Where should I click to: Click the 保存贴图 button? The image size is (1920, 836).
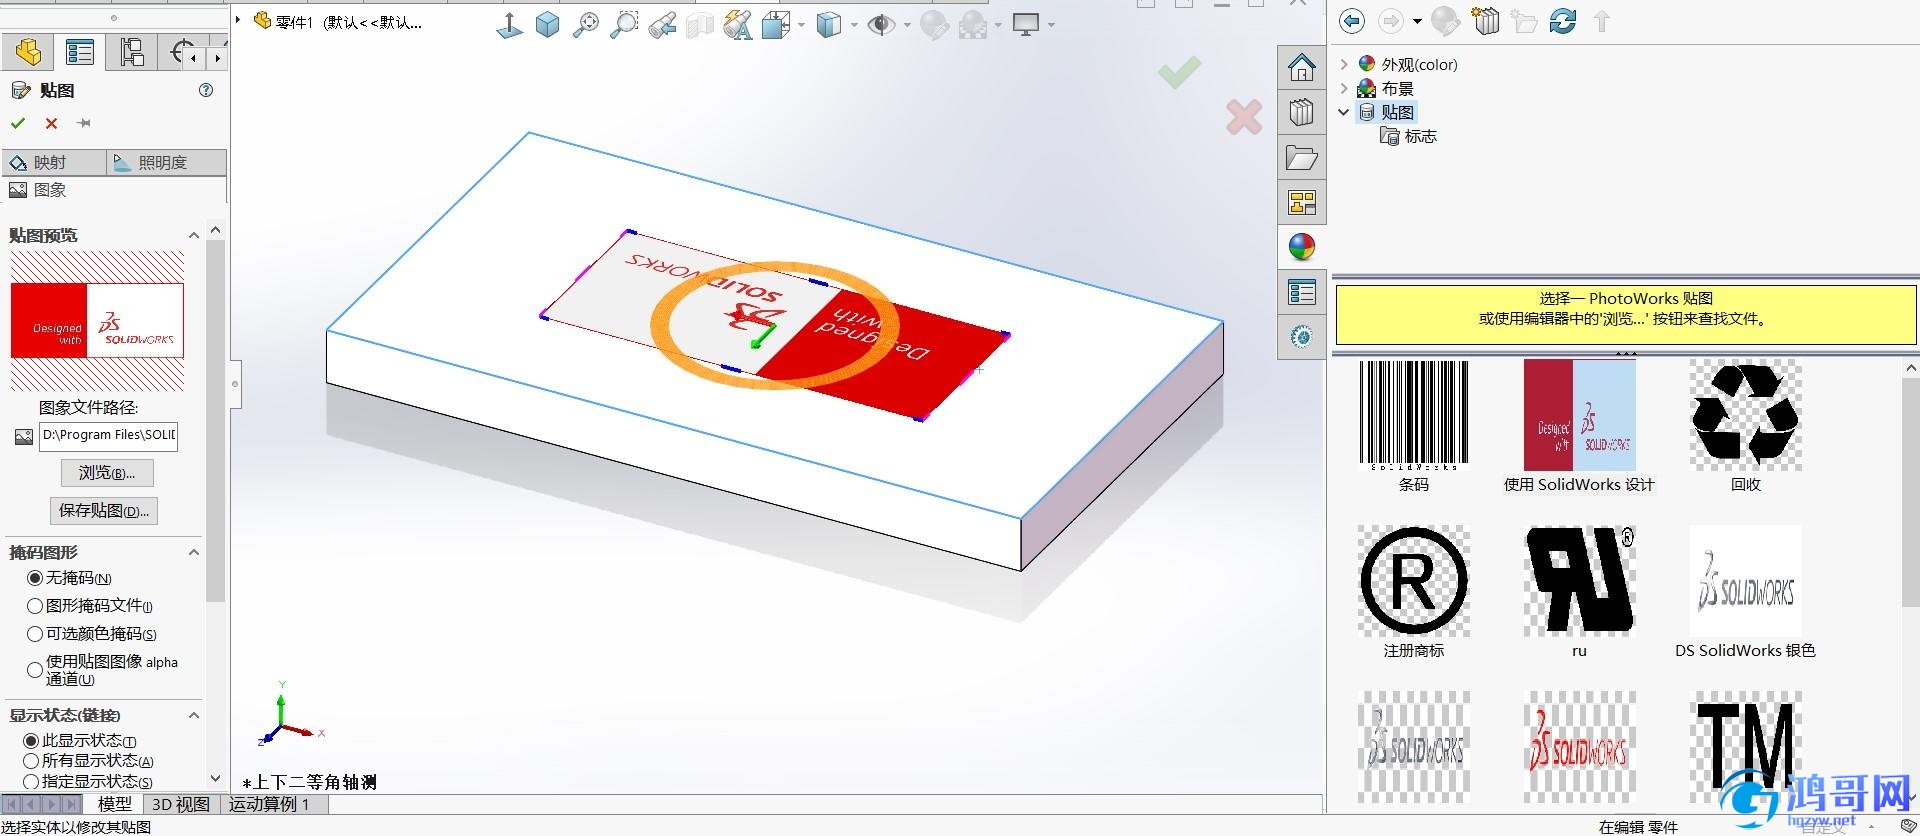coord(104,511)
